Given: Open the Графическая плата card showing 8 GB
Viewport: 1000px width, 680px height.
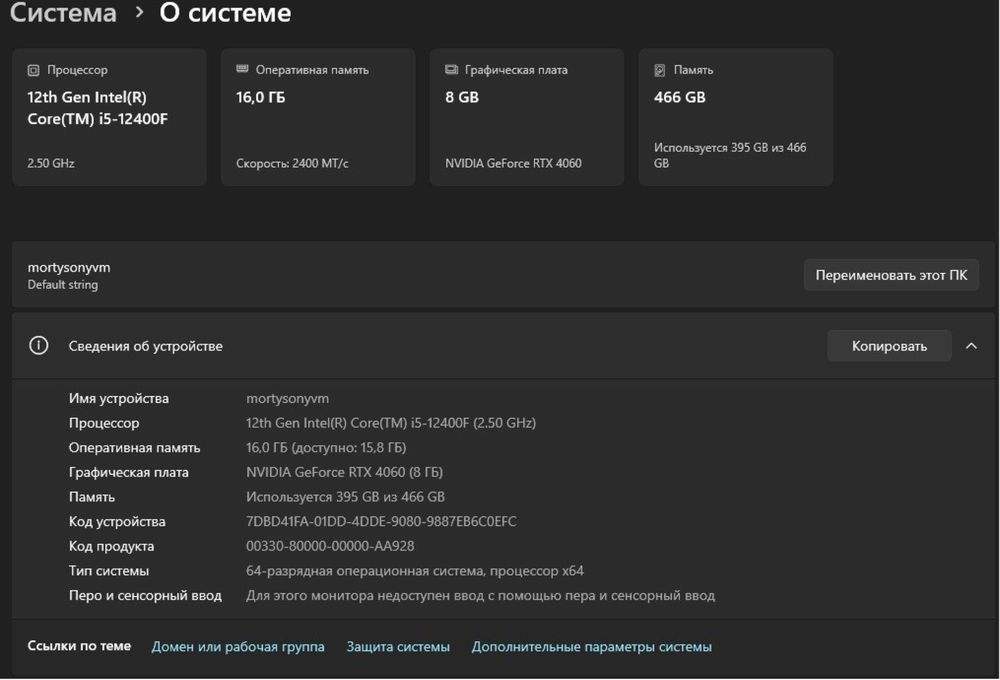Looking at the screenshot, I should [x=527, y=117].
